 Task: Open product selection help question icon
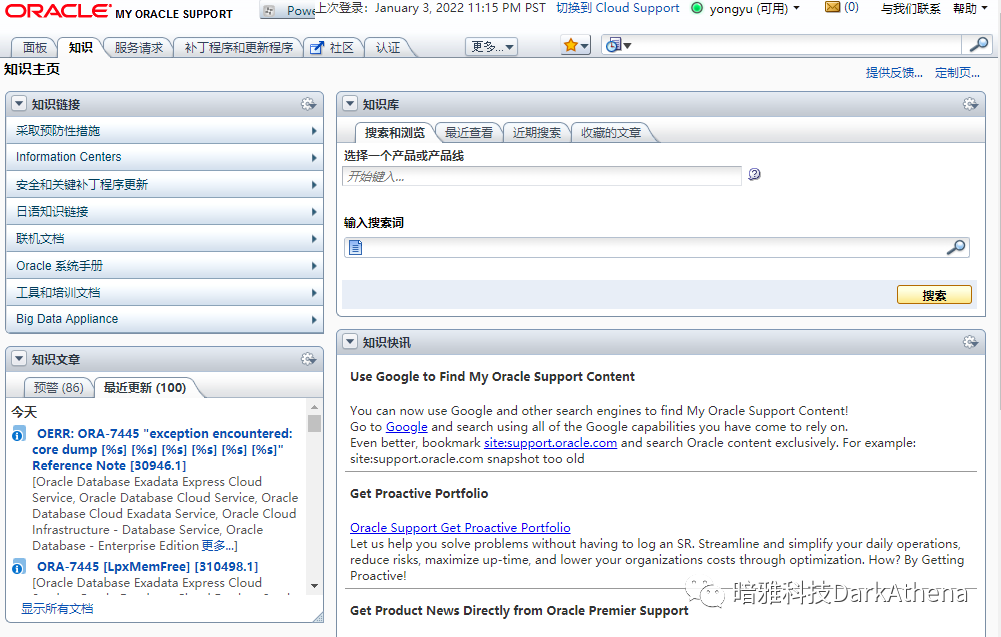(x=754, y=174)
